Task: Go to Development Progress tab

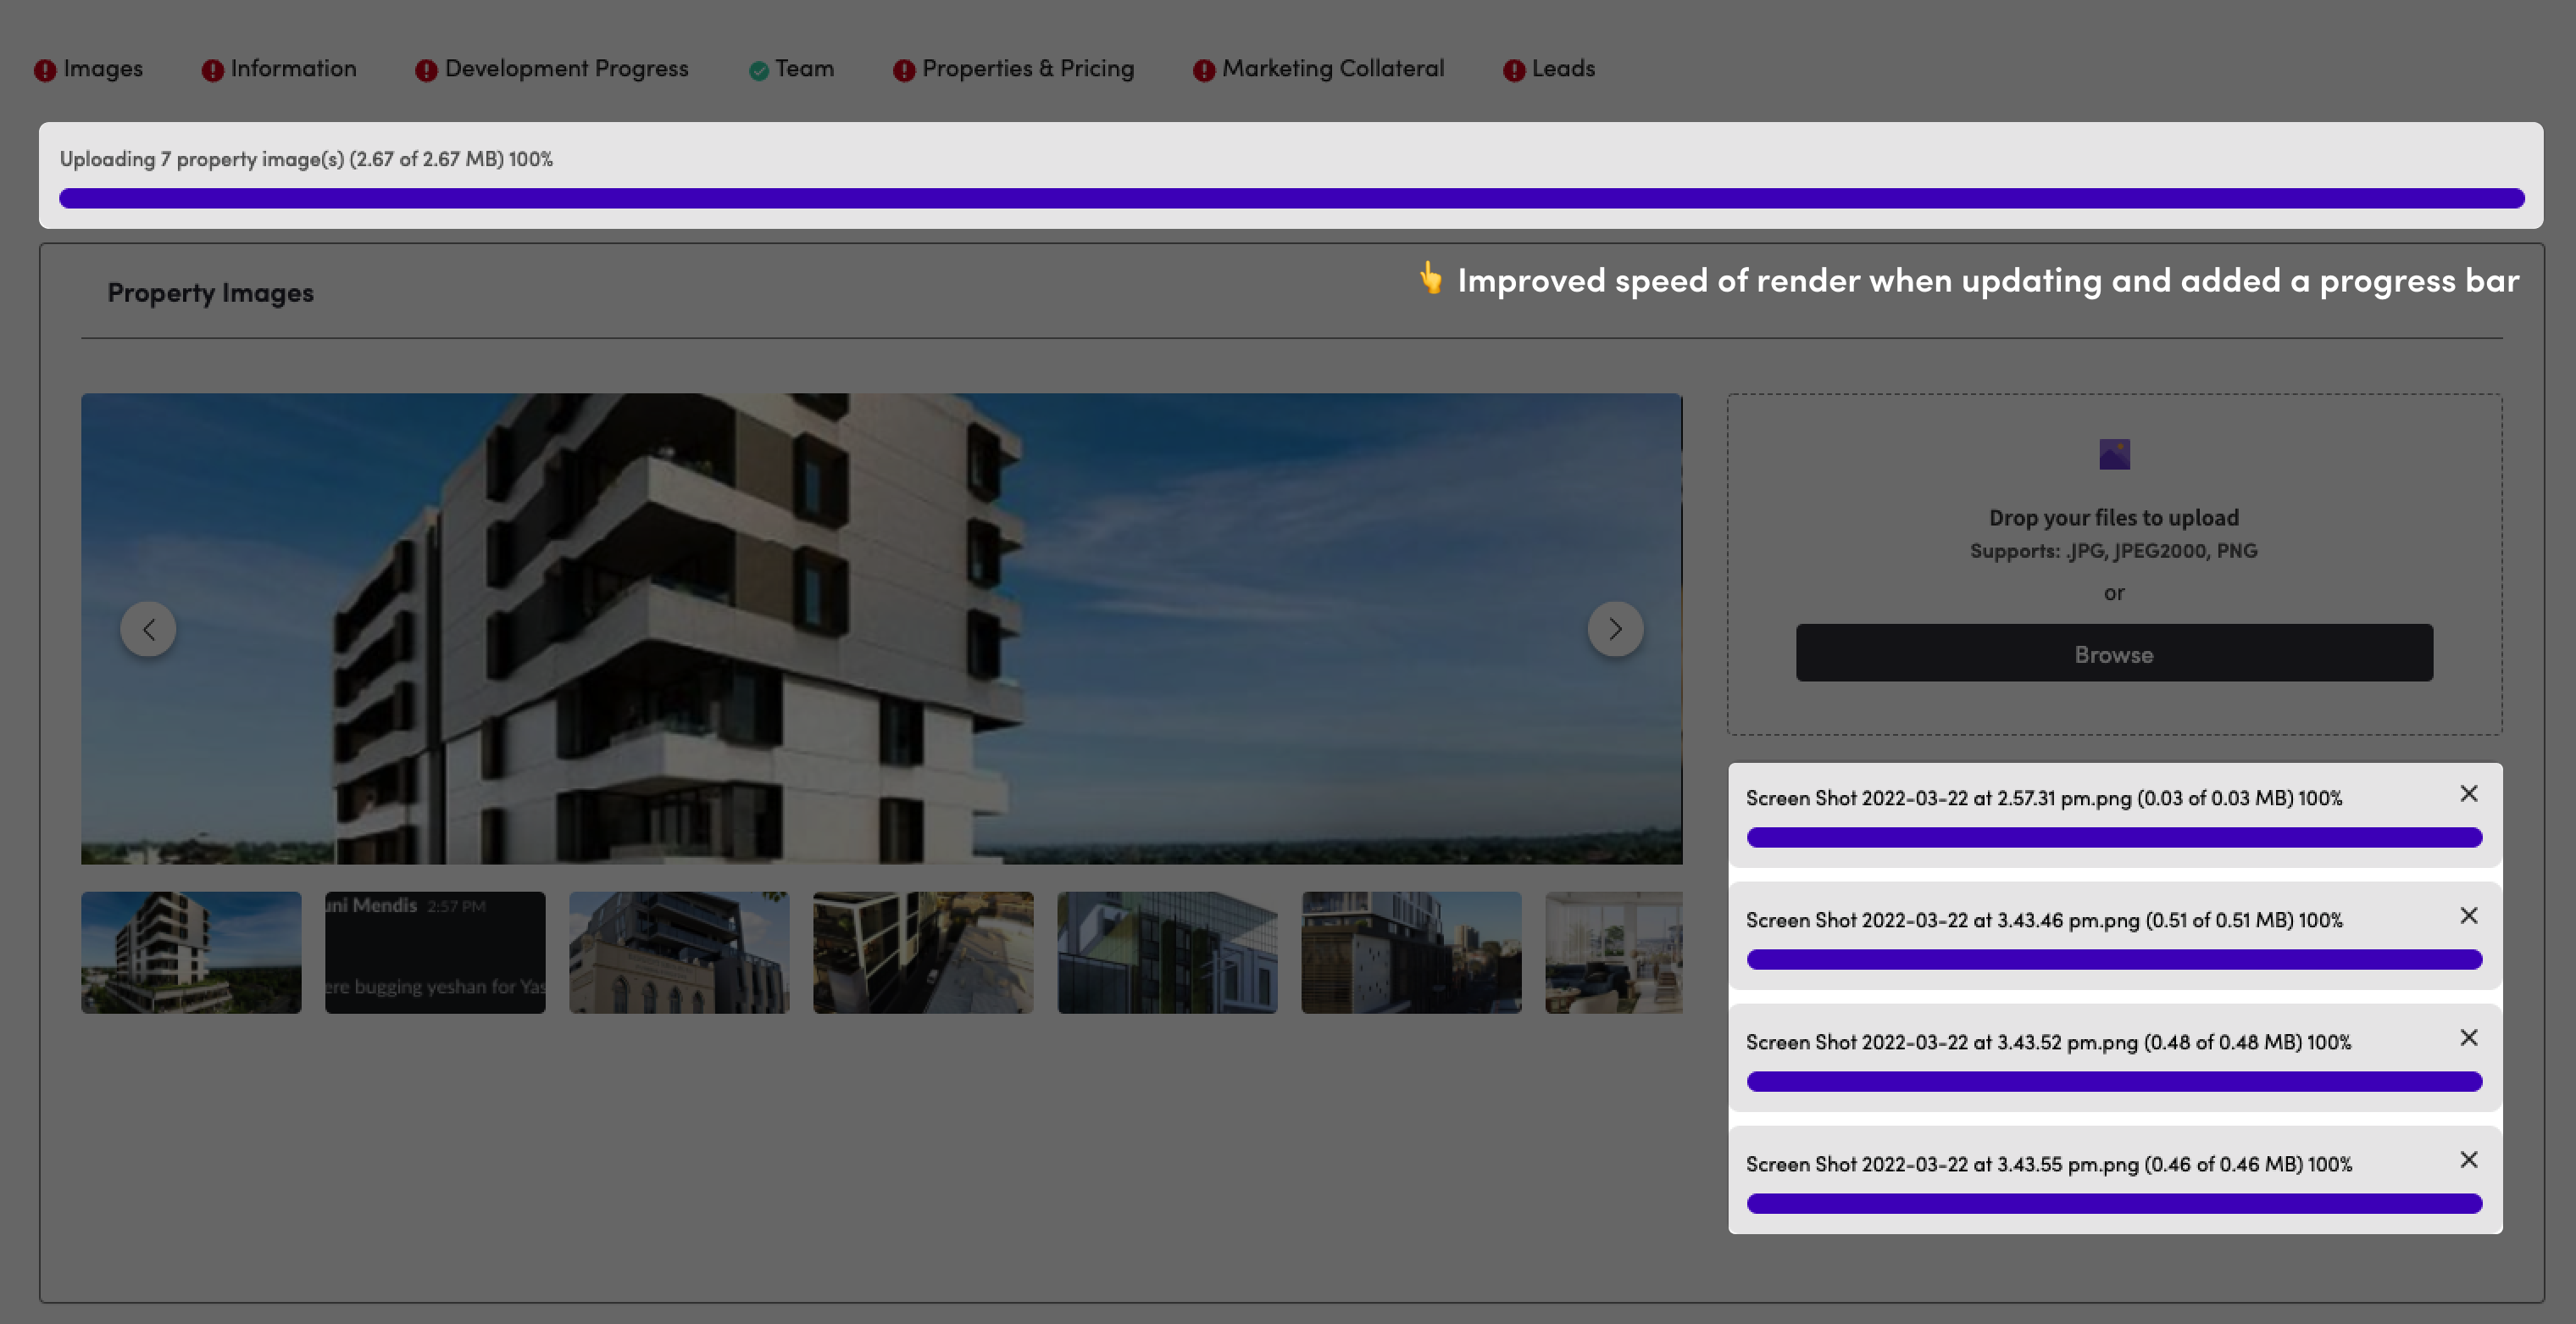Action: (x=566, y=68)
